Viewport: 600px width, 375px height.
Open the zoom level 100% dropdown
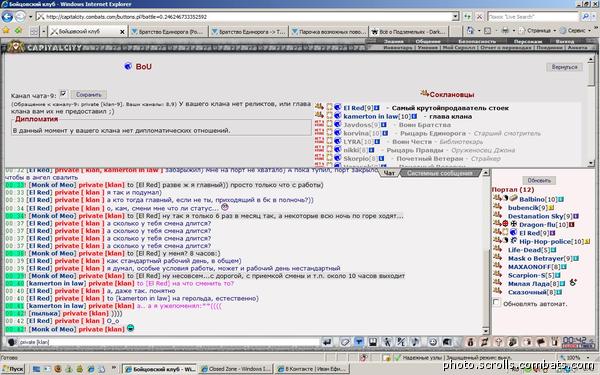point(587,357)
